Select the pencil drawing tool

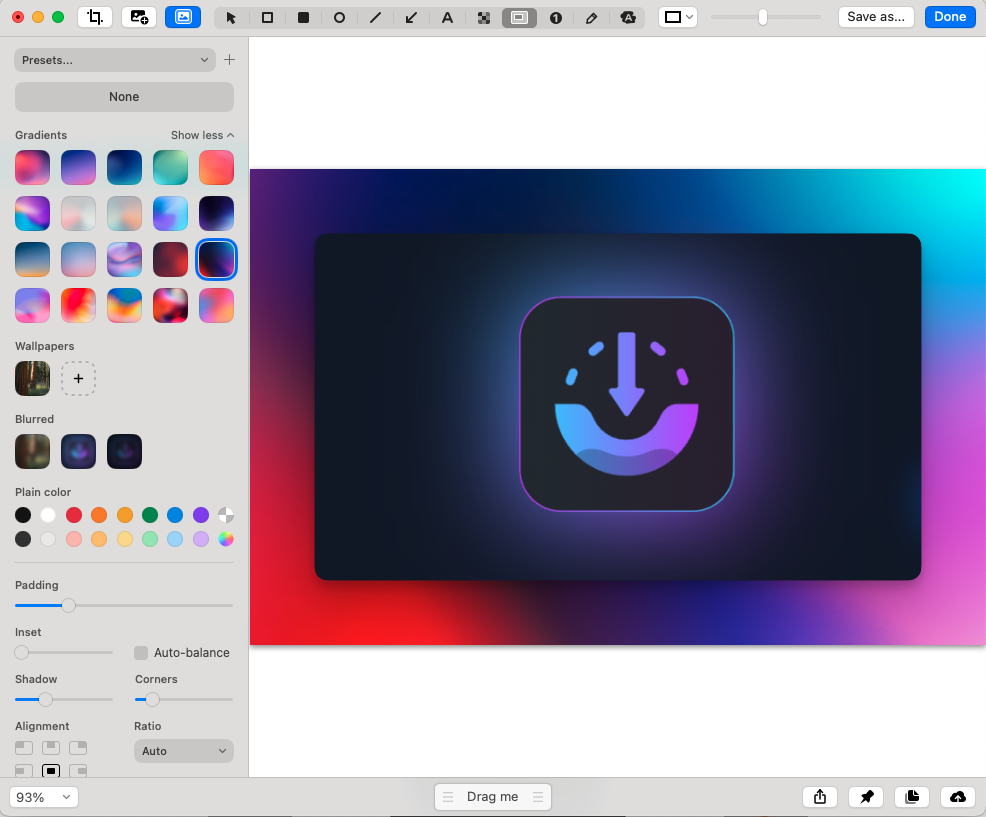pyautogui.click(x=591, y=17)
